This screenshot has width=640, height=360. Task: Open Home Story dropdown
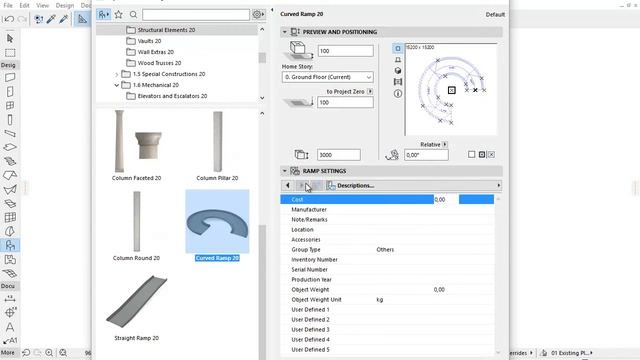point(327,77)
